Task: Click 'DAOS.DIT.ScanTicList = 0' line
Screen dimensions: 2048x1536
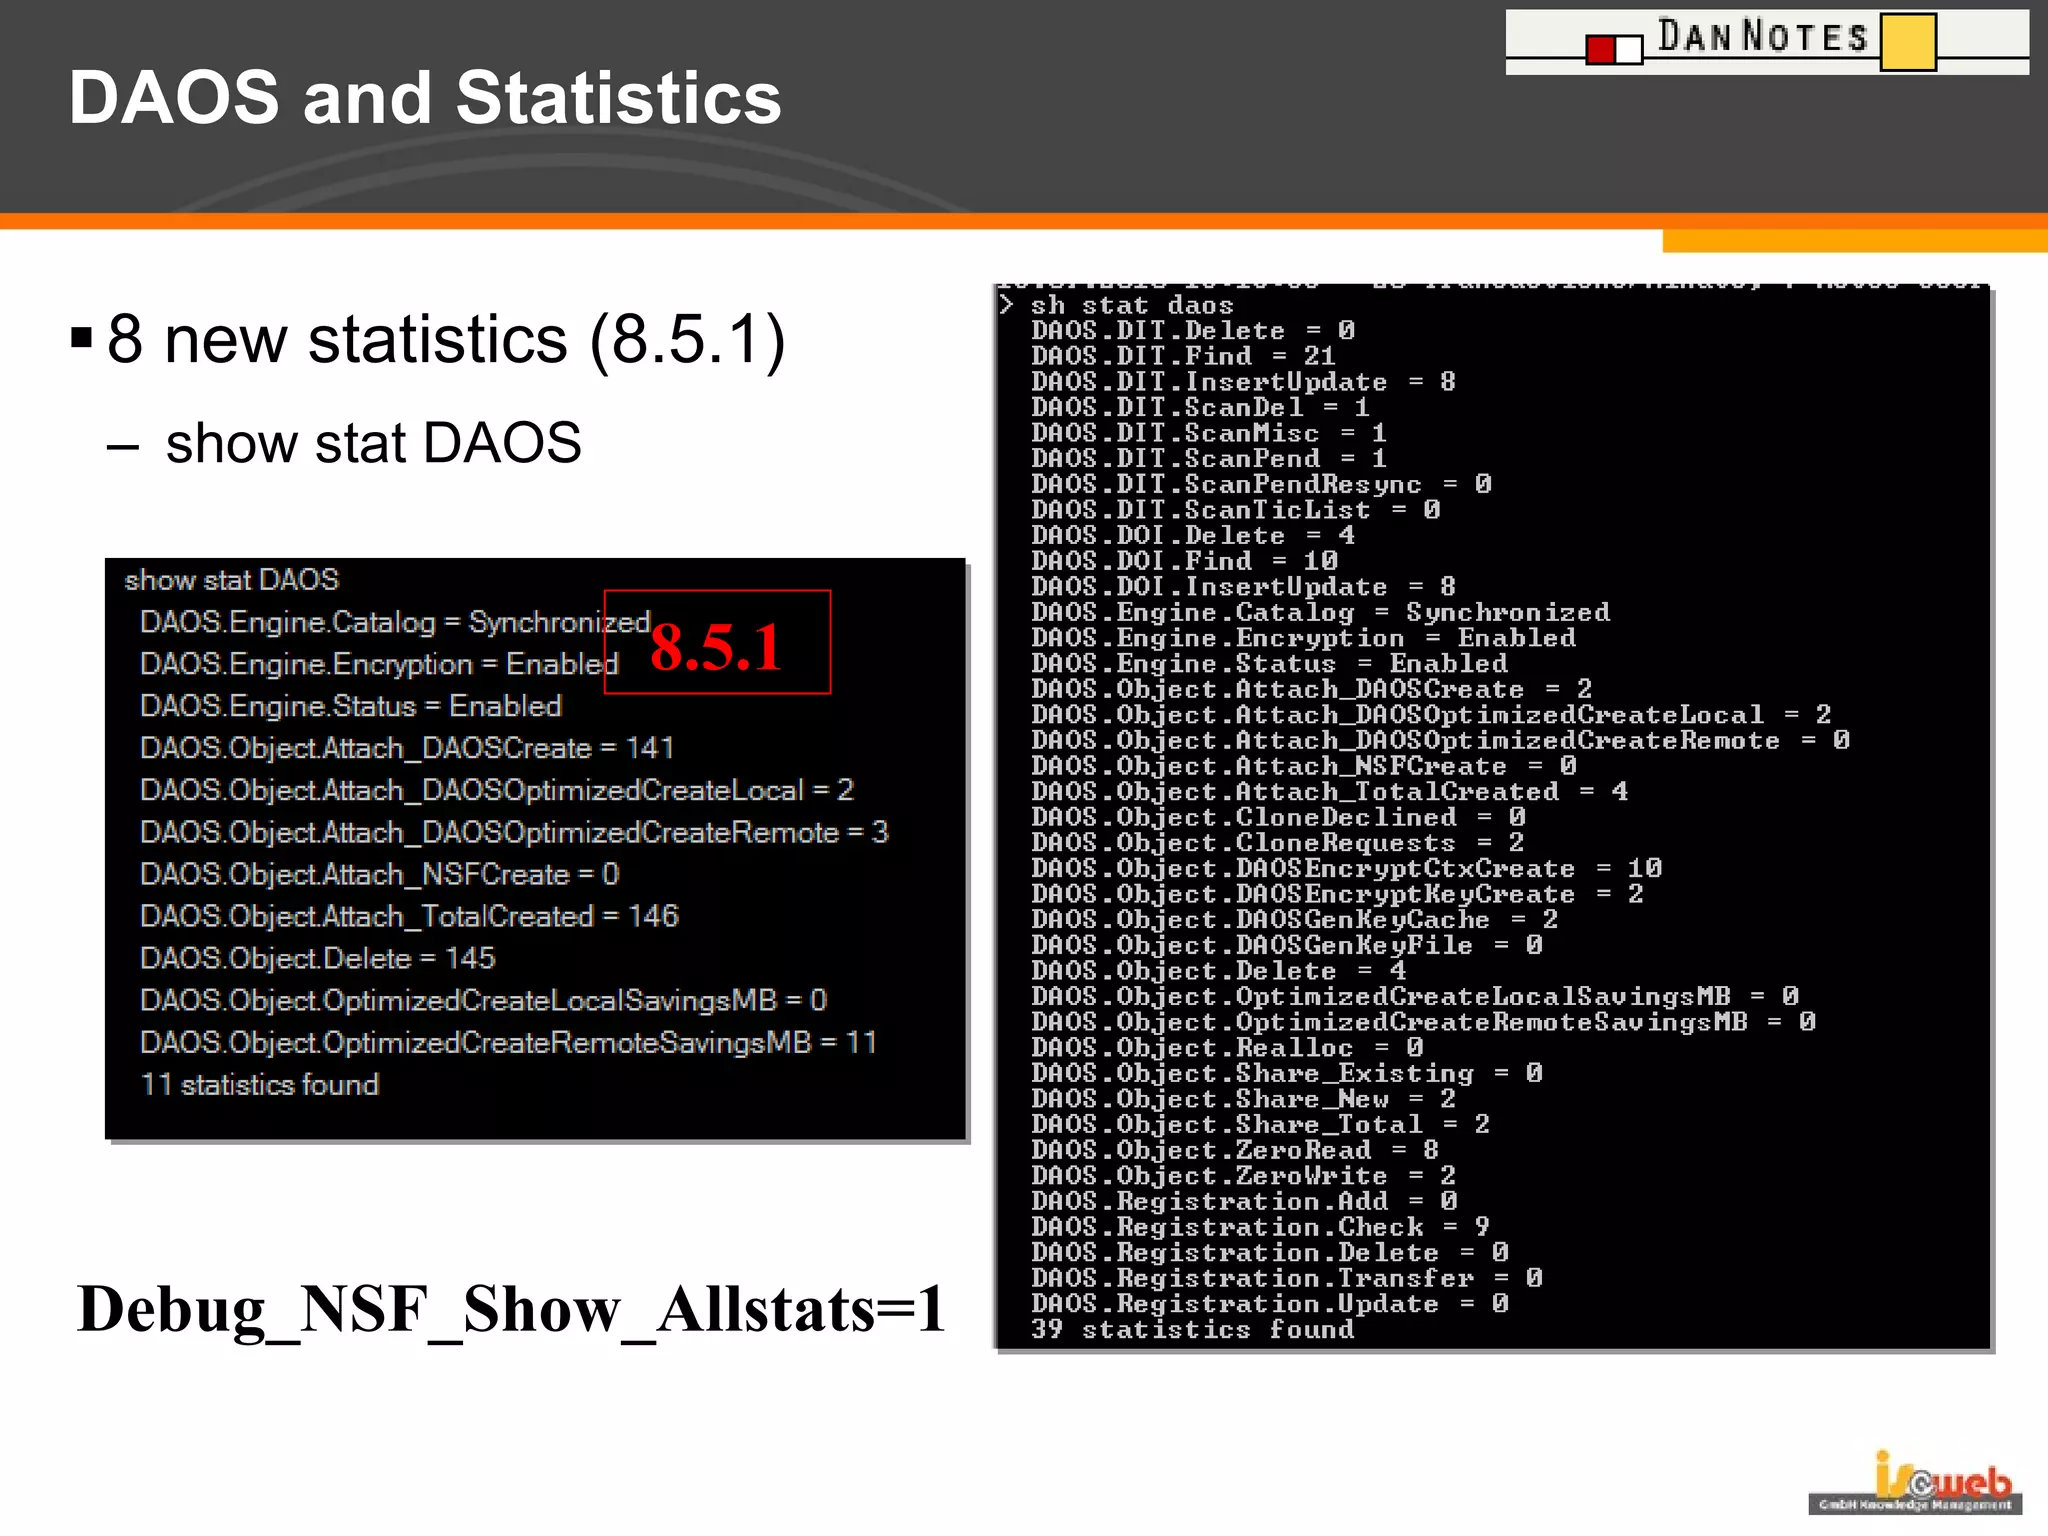Action: tap(1237, 510)
